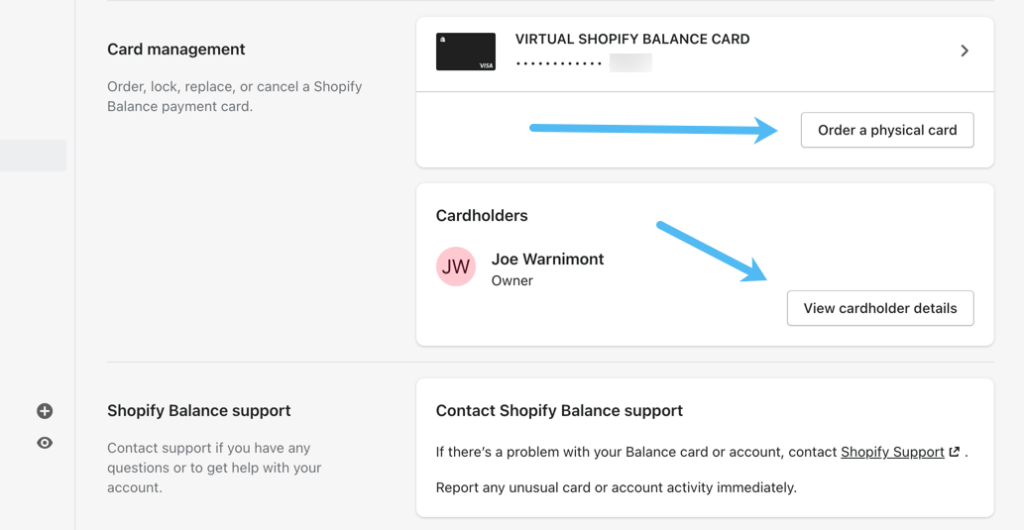Click the report unusual activity text
This screenshot has width=1024, height=530.
pos(616,488)
